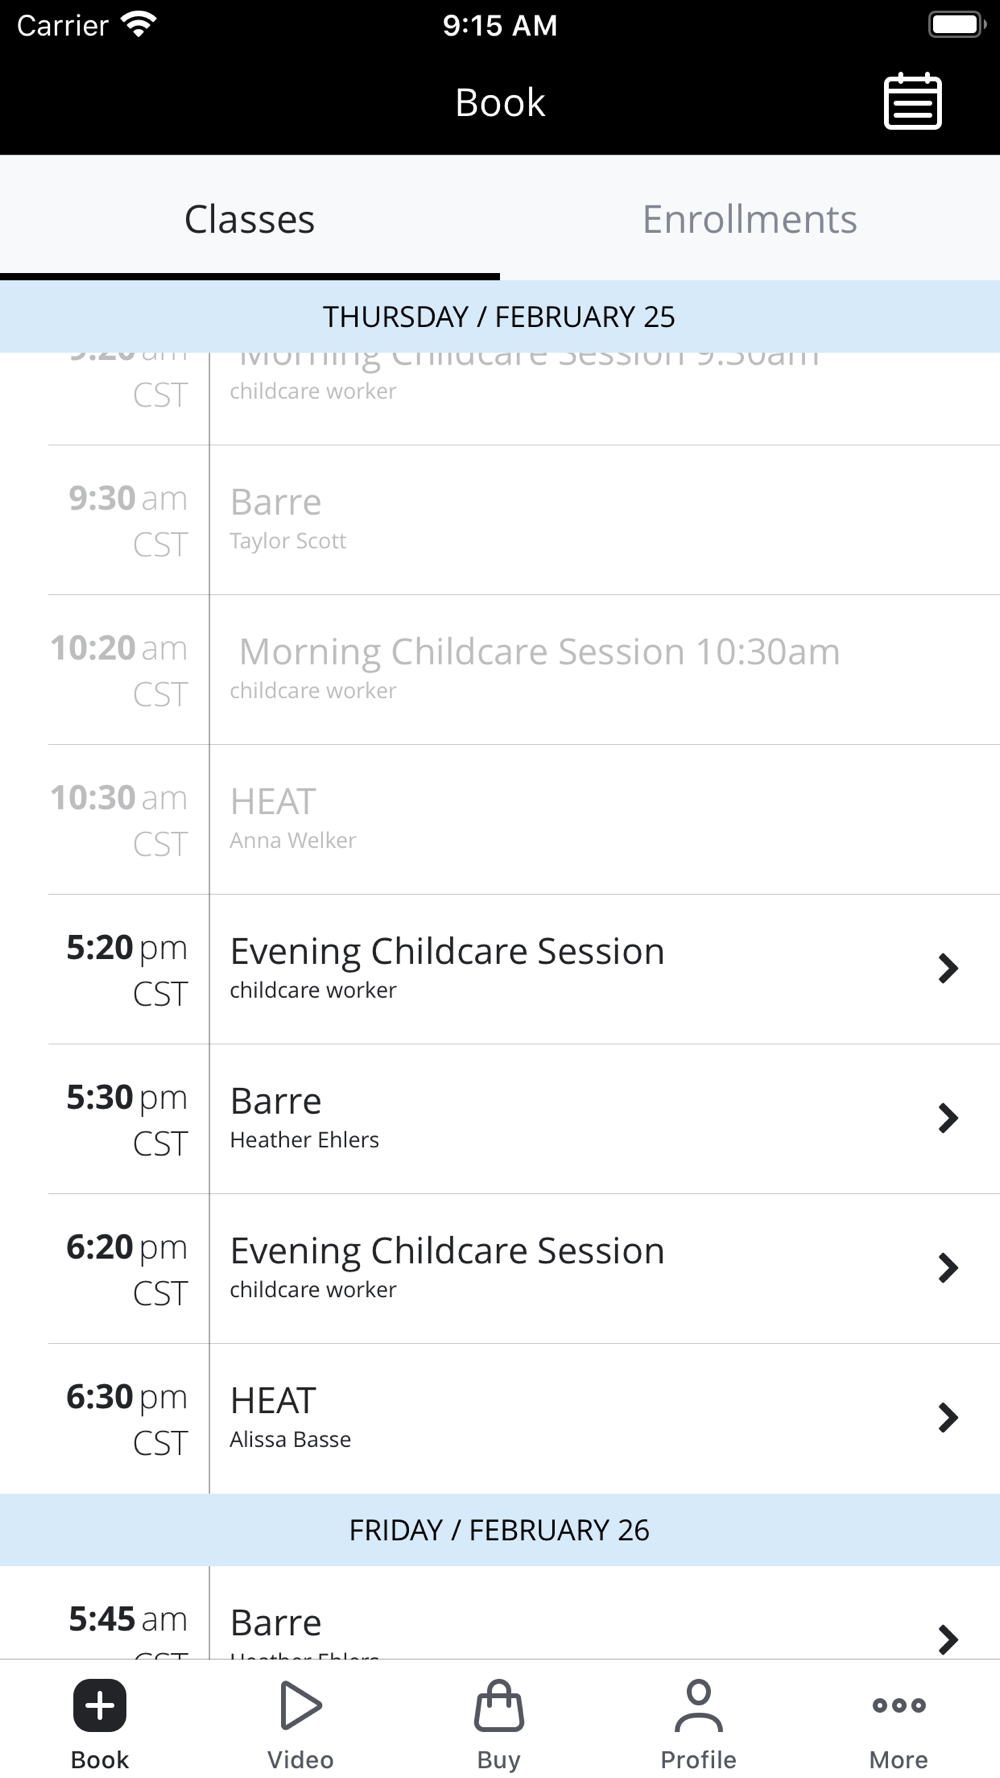Switch to the Enrollments tab
This screenshot has height=1778, width=1000.
(x=750, y=218)
